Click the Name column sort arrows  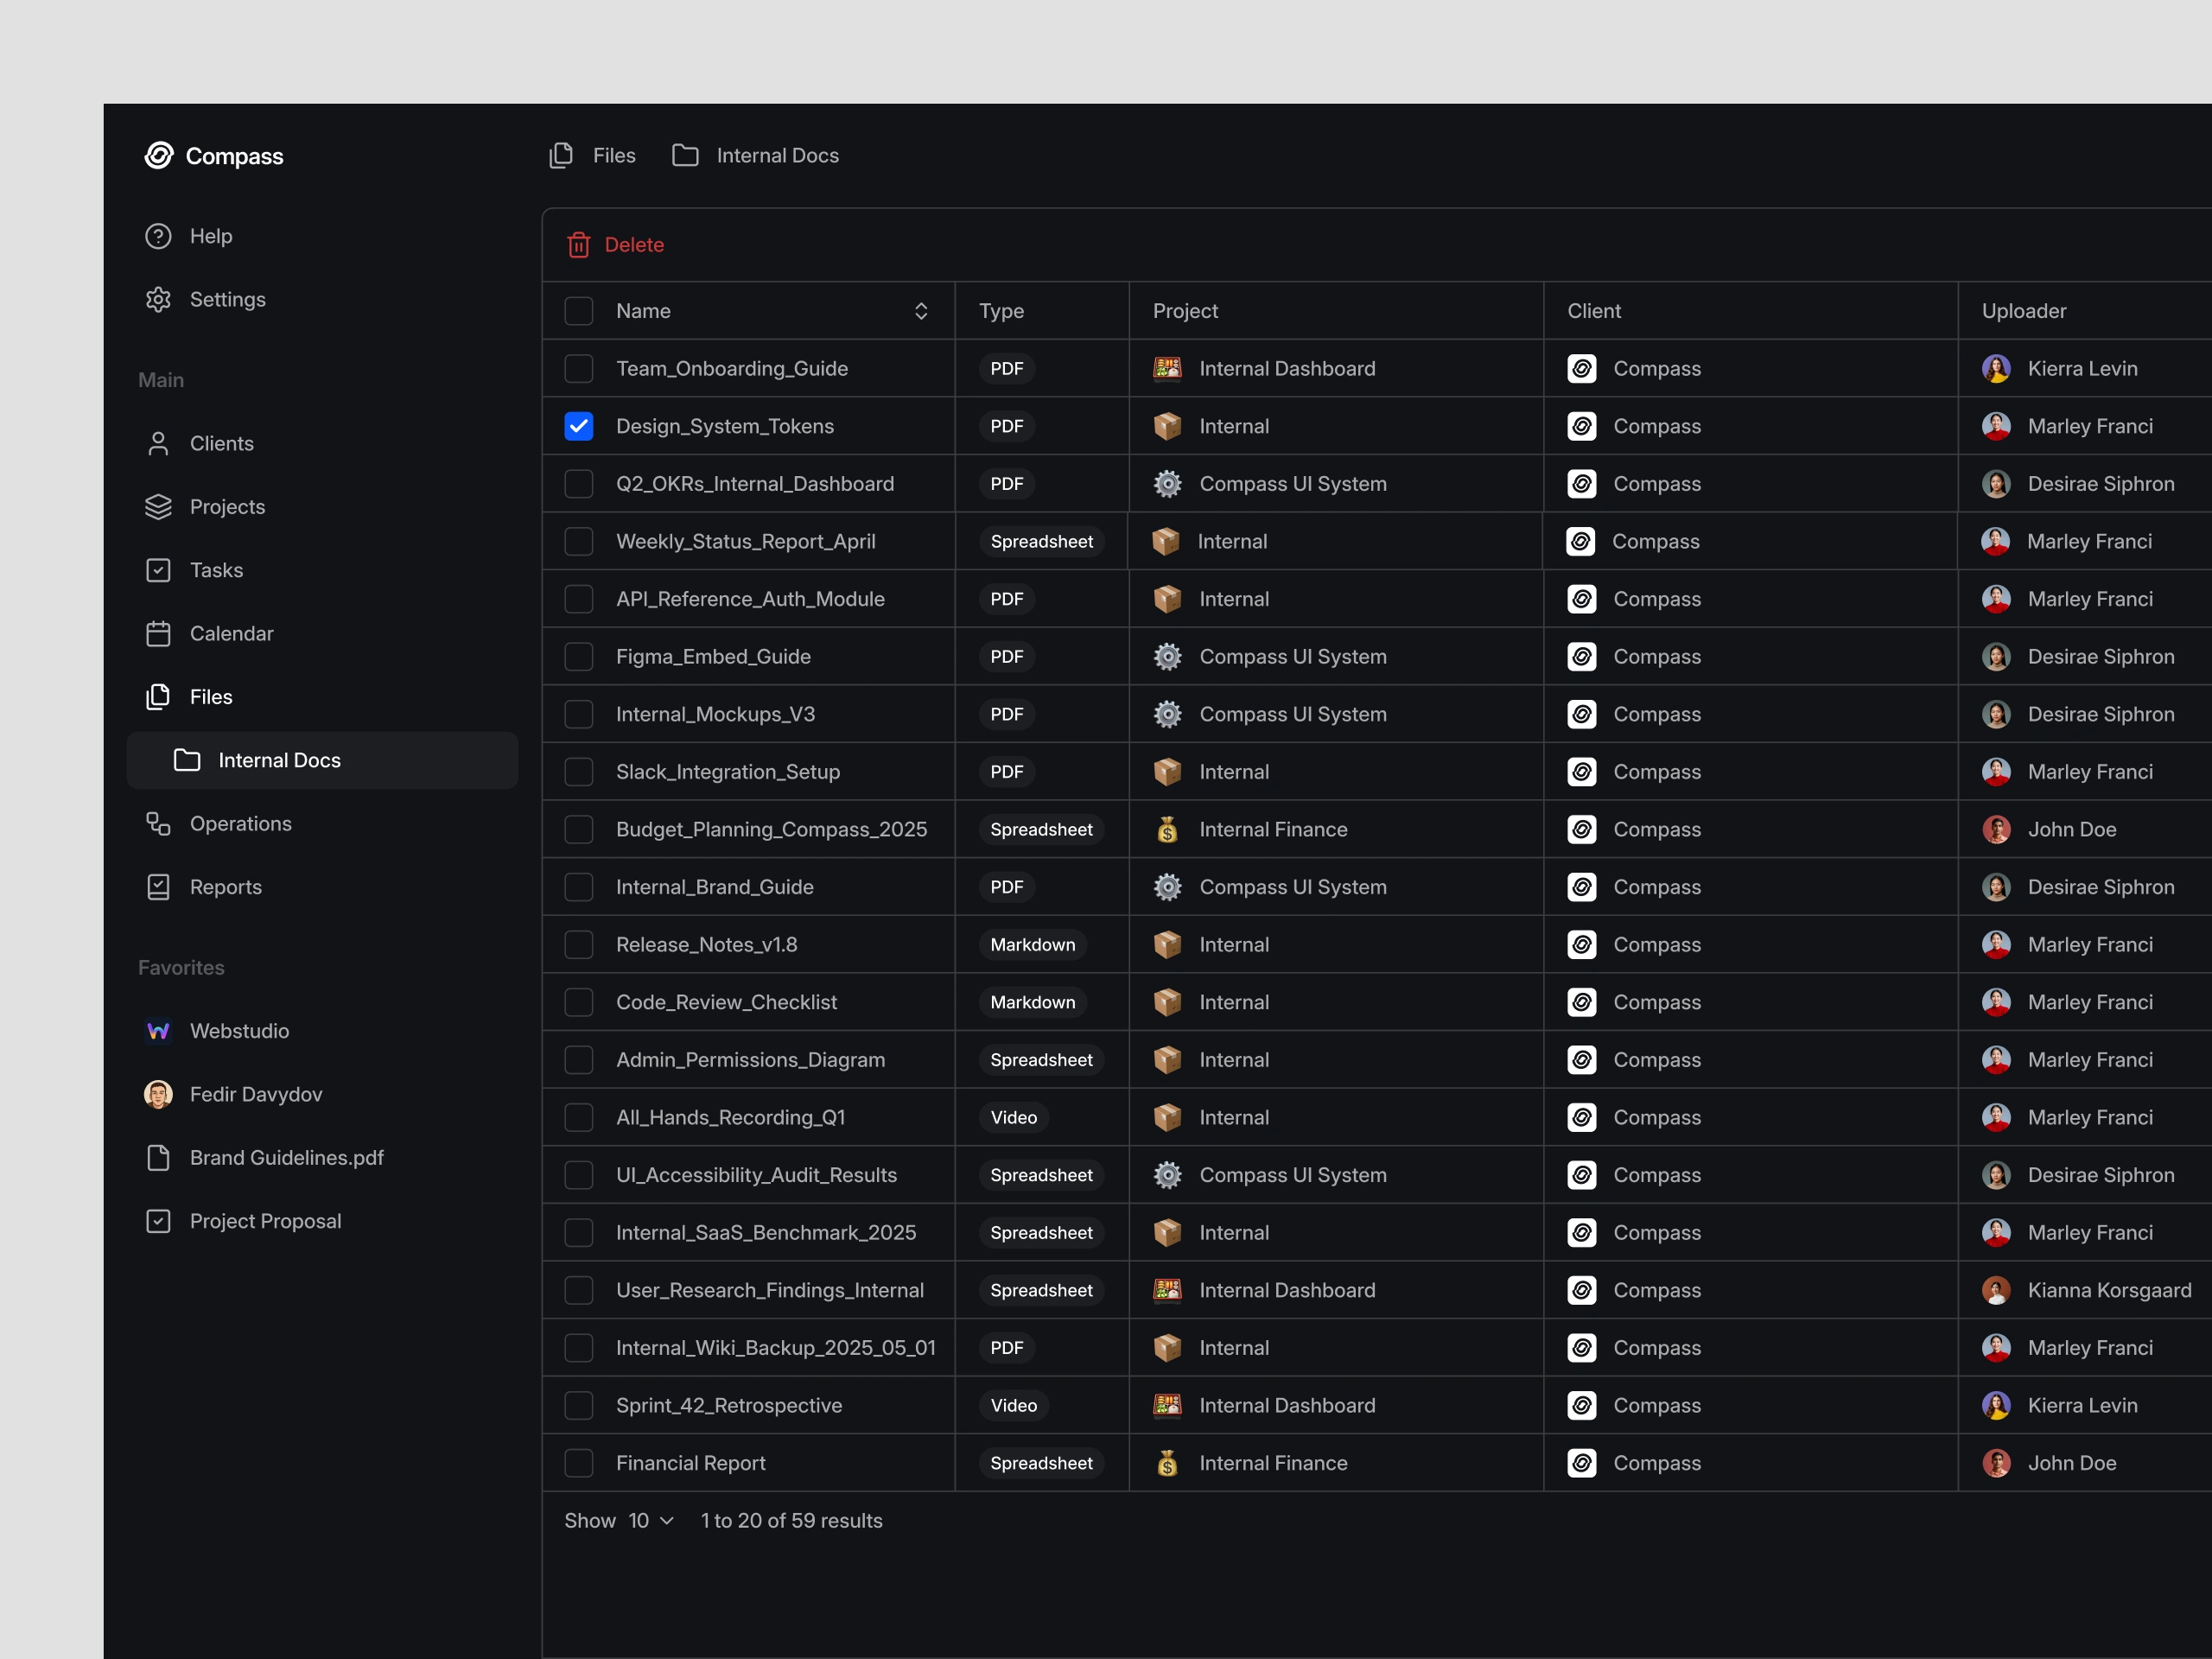(x=921, y=311)
